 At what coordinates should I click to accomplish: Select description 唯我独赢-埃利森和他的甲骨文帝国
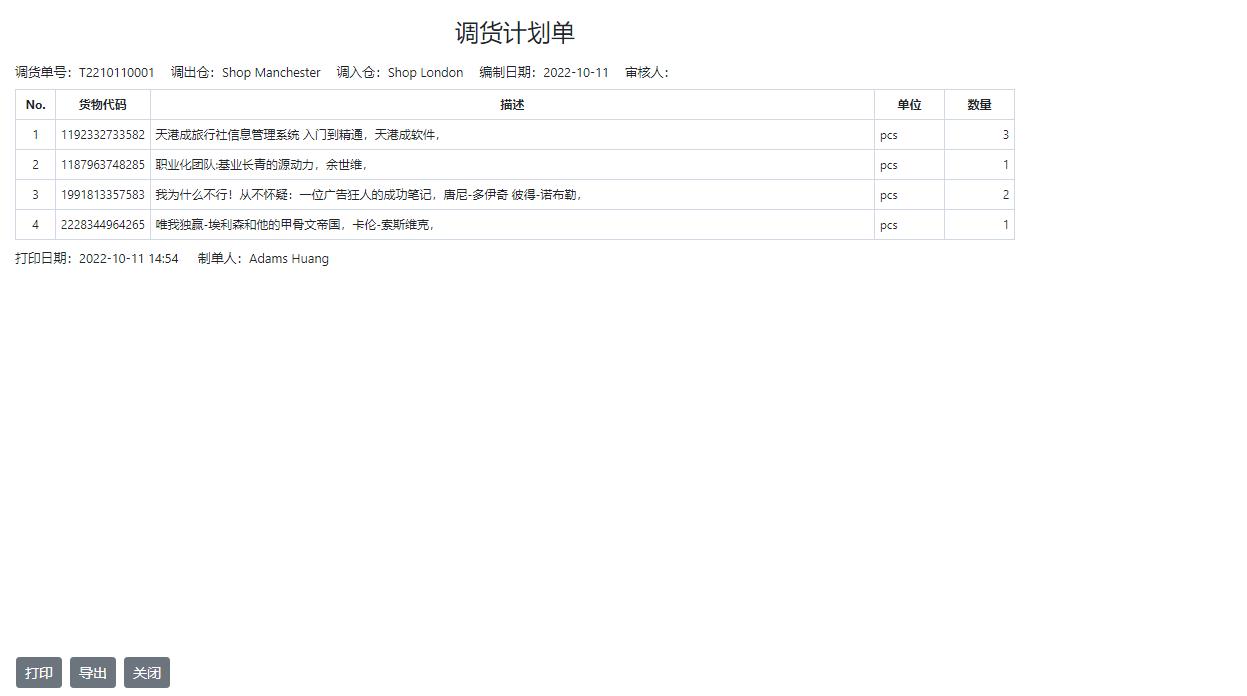coord(248,225)
